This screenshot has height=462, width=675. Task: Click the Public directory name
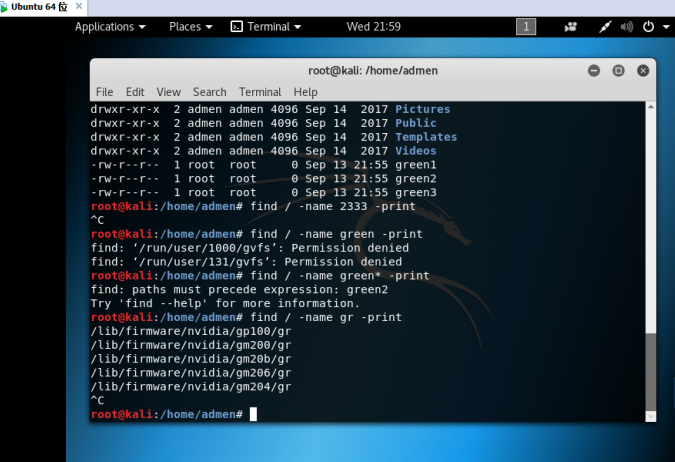click(415, 123)
